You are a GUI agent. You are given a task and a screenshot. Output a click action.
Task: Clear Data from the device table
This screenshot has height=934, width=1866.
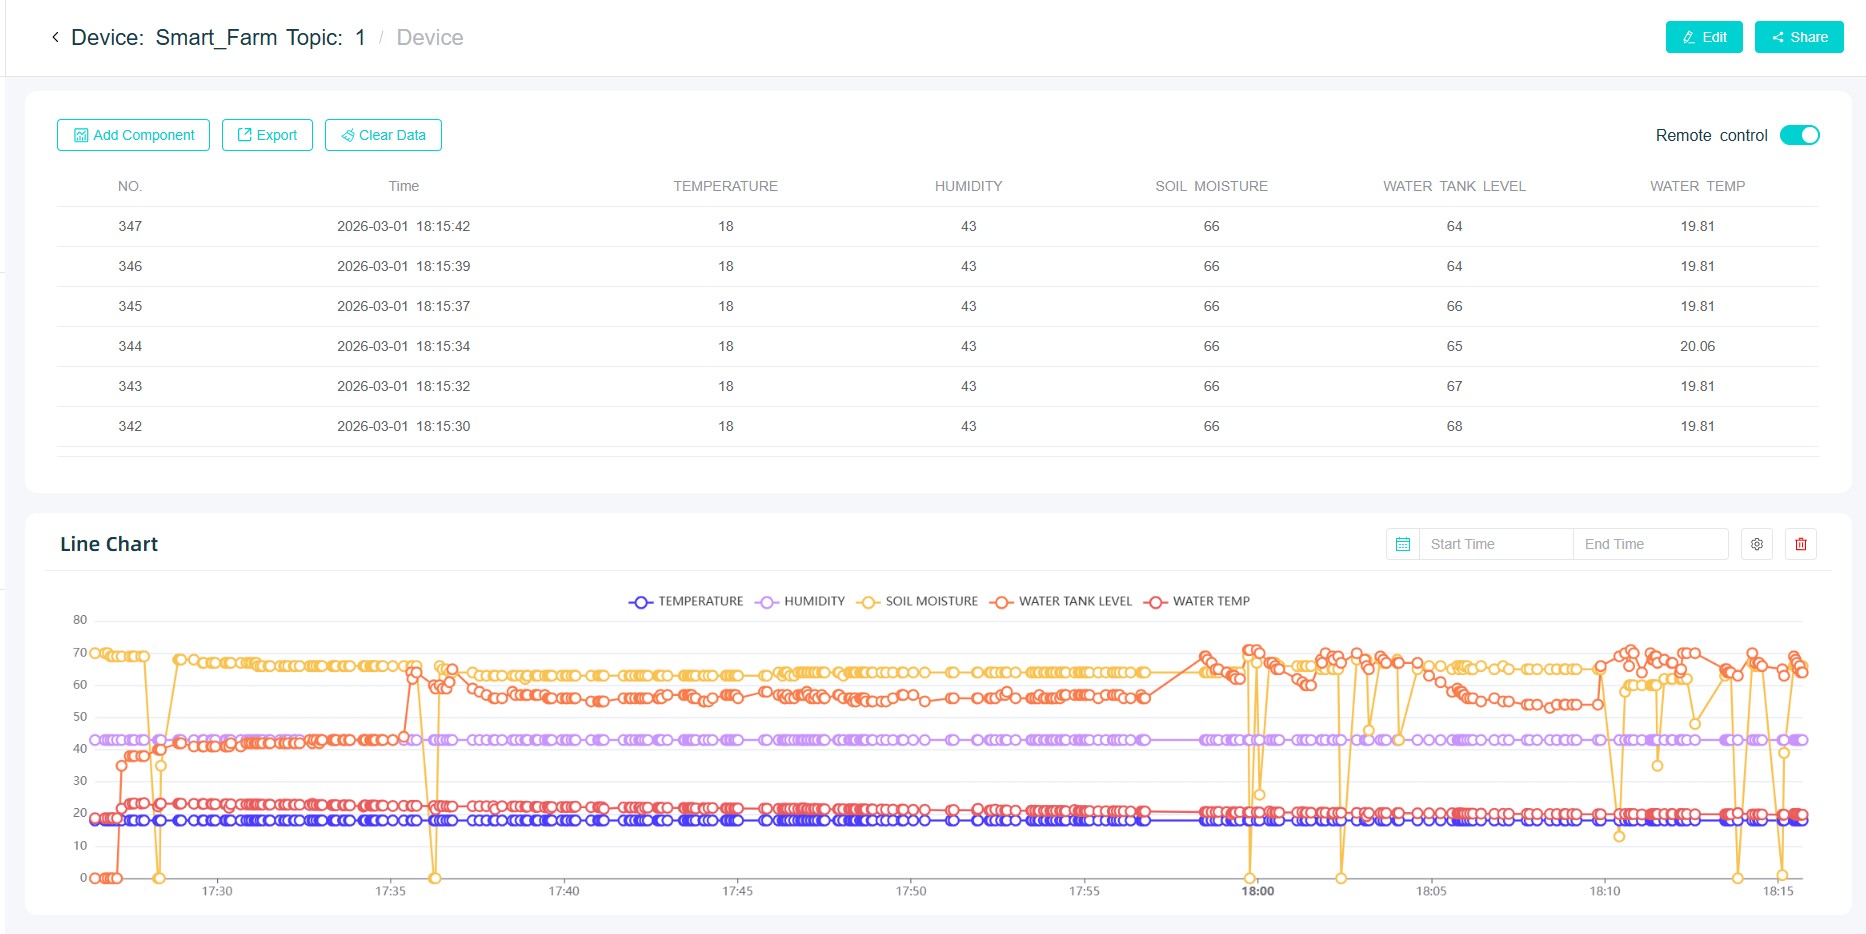383,135
